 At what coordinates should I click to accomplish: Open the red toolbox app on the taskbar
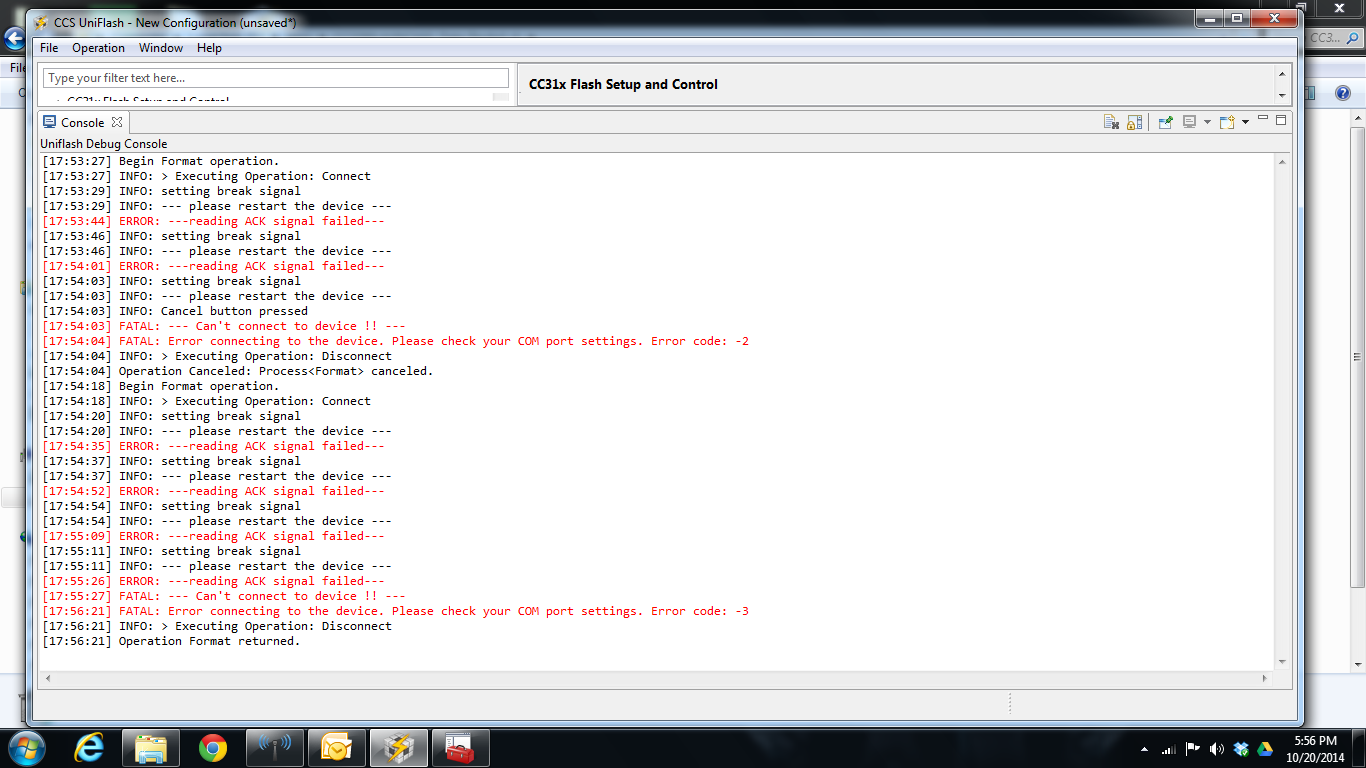coord(460,748)
